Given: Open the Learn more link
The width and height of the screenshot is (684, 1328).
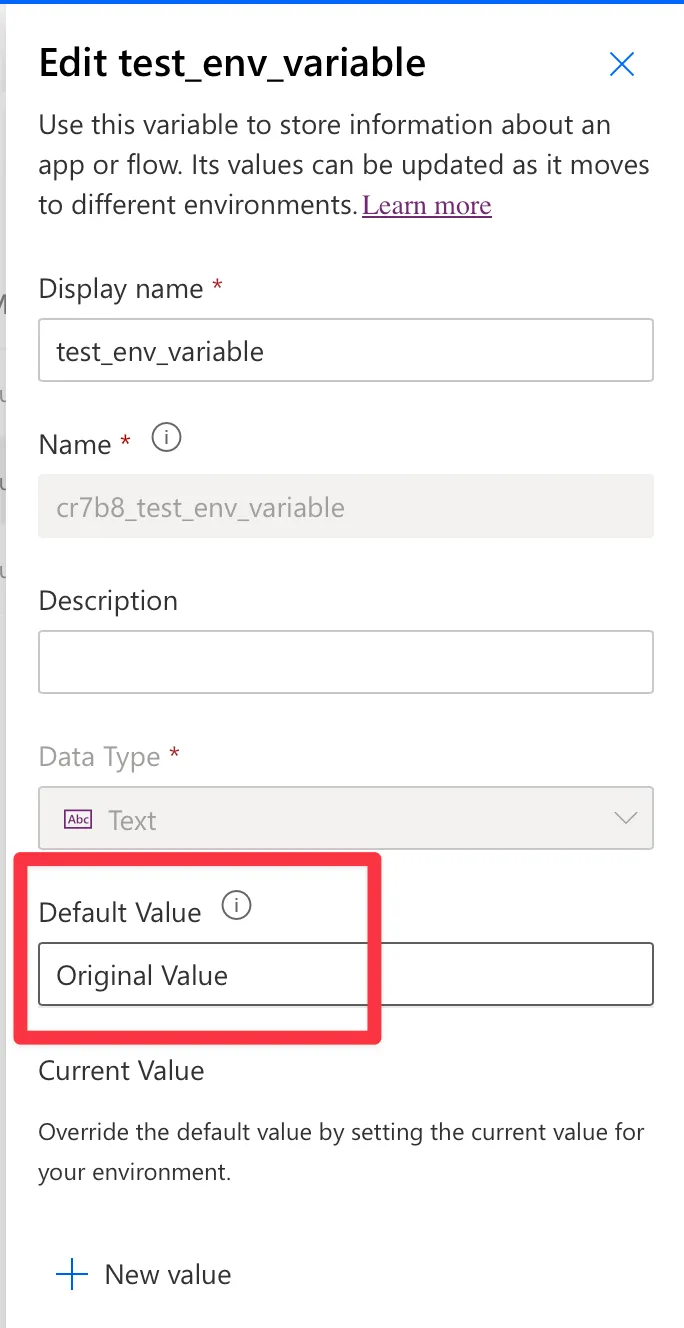Looking at the screenshot, I should pos(426,206).
